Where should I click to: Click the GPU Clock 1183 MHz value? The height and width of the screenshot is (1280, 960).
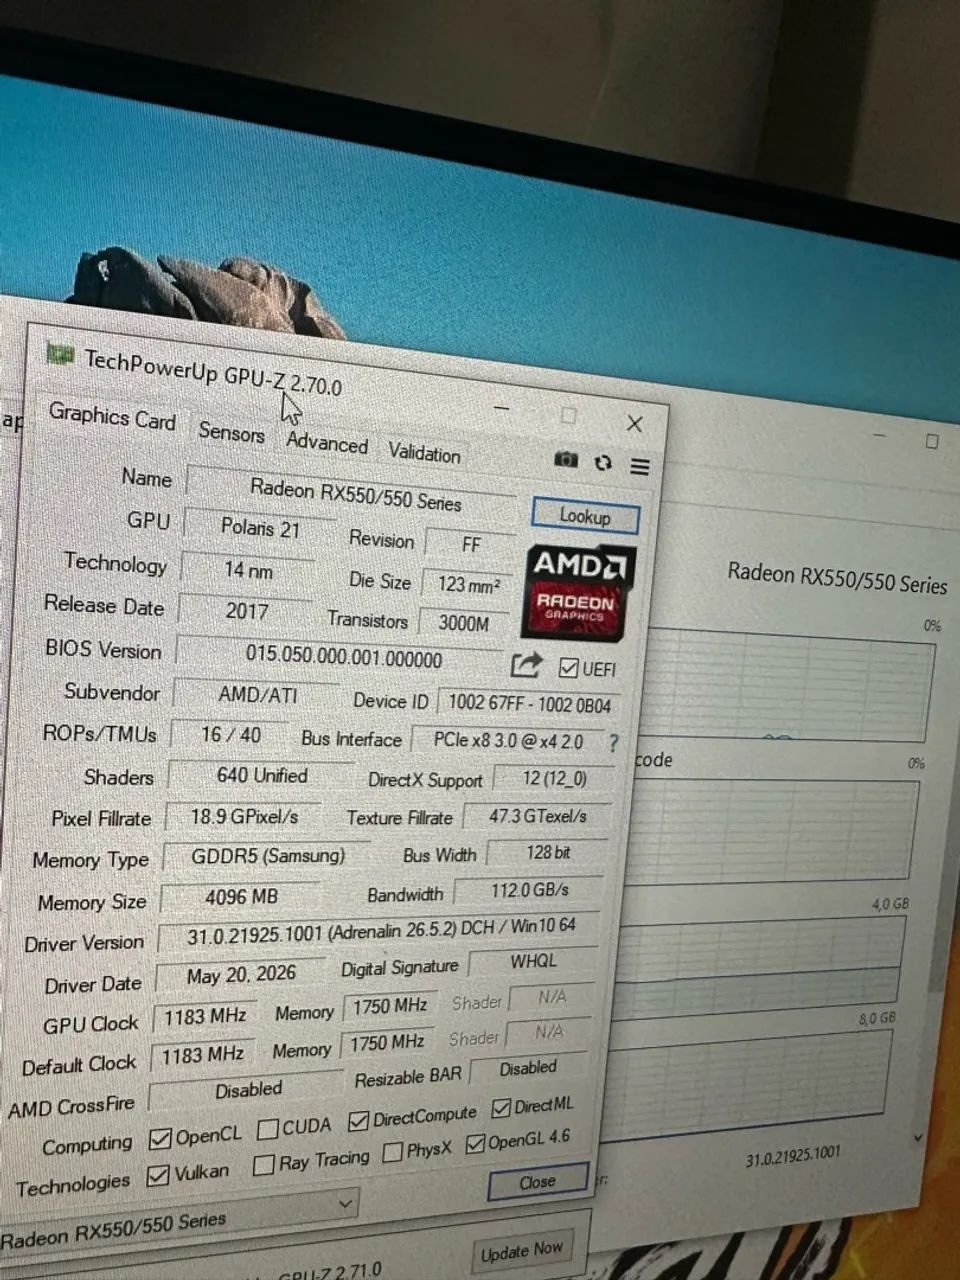pyautogui.click(x=204, y=1016)
